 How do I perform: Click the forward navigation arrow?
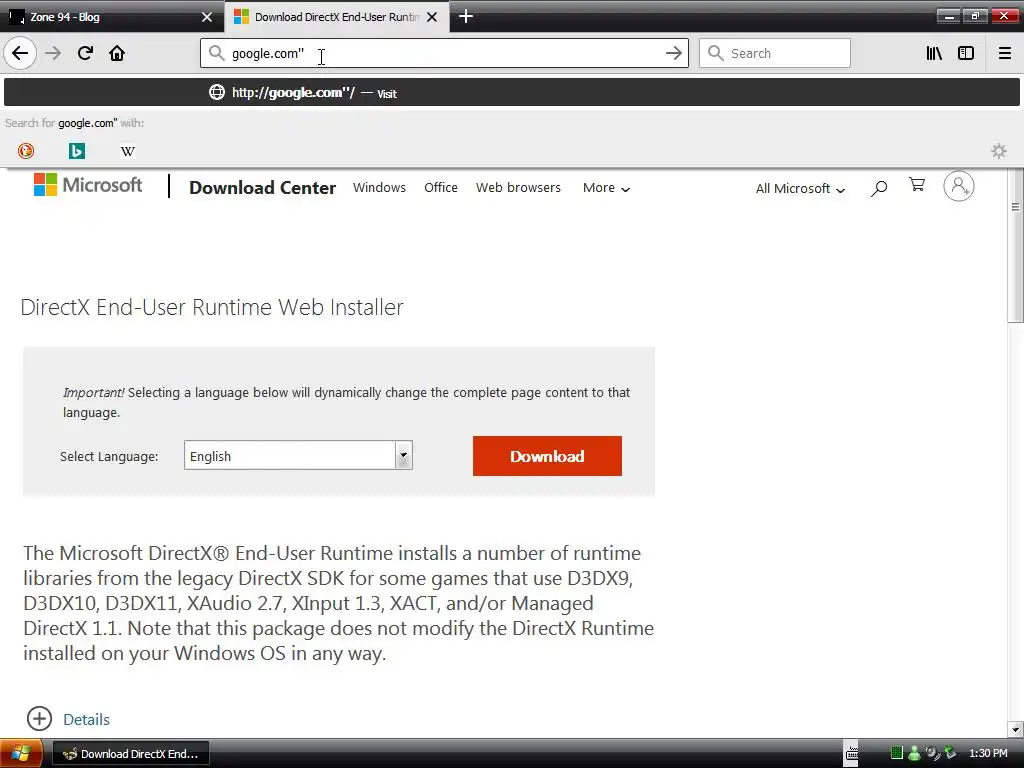pos(54,53)
